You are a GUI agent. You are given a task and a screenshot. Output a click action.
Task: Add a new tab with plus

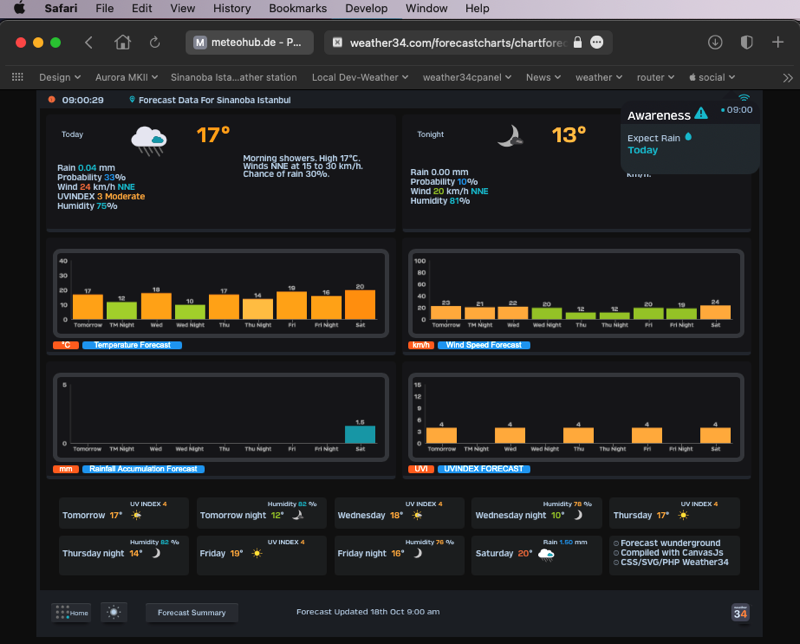tap(778, 42)
